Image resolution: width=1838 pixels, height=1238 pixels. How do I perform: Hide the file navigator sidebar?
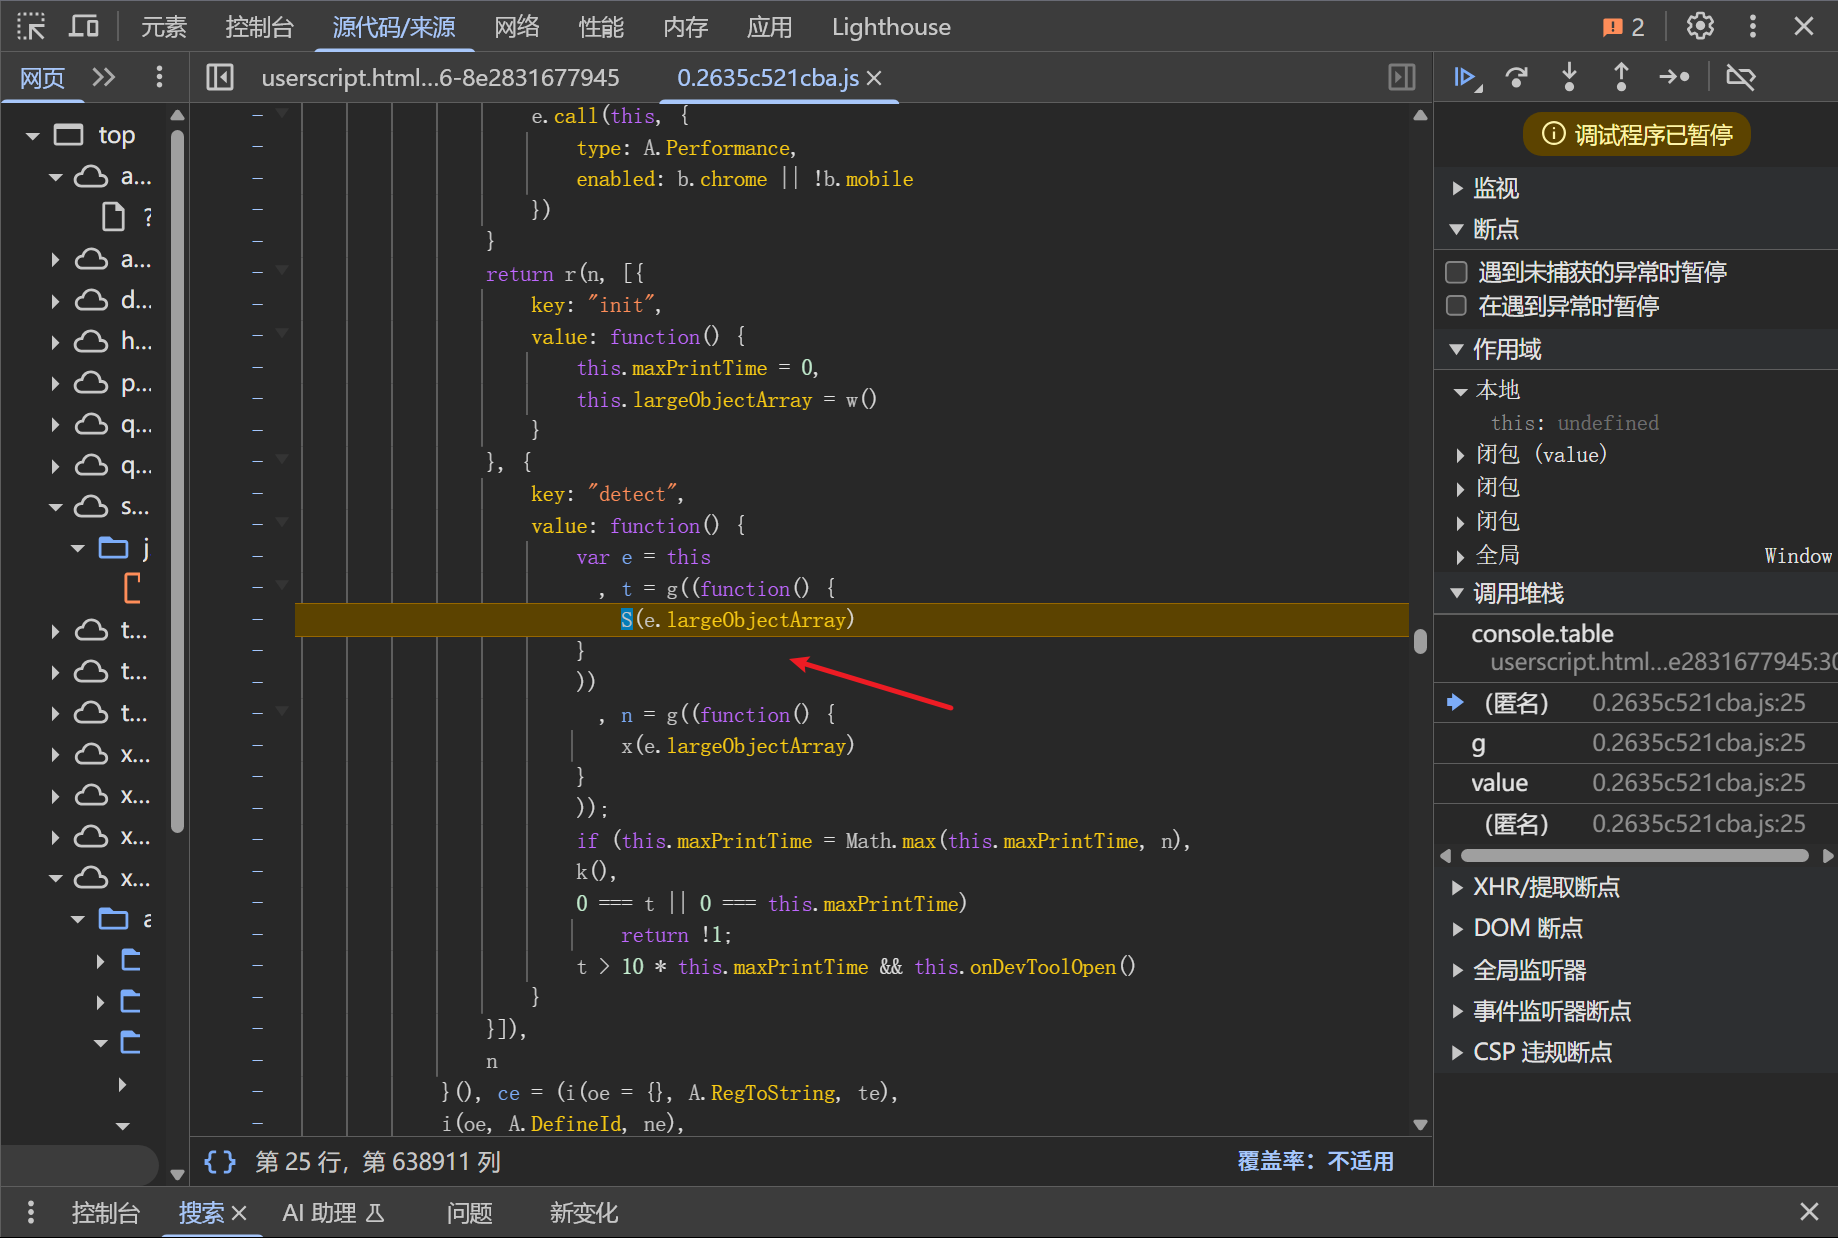tap(220, 77)
